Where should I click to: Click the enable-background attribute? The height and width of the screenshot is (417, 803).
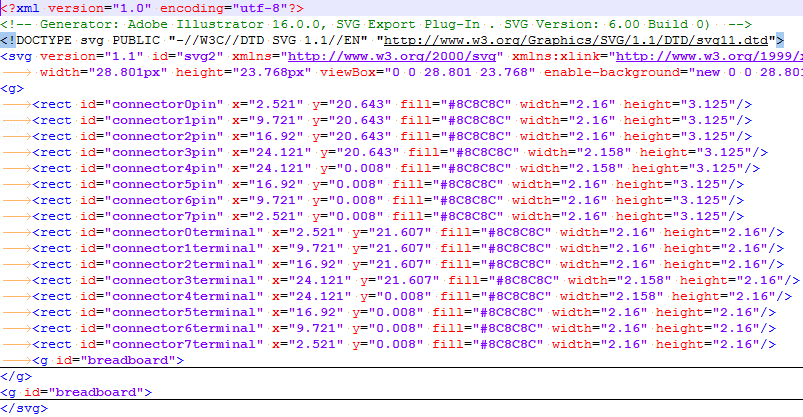(673, 73)
